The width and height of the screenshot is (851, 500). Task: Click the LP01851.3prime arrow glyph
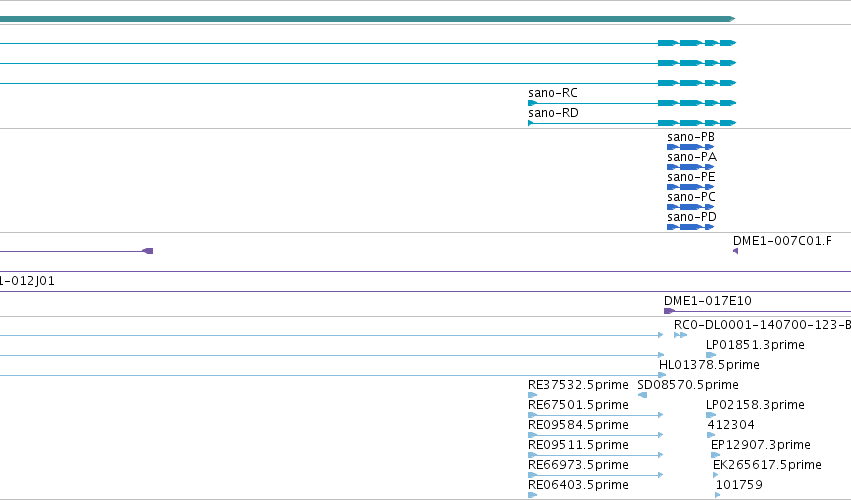(x=711, y=355)
